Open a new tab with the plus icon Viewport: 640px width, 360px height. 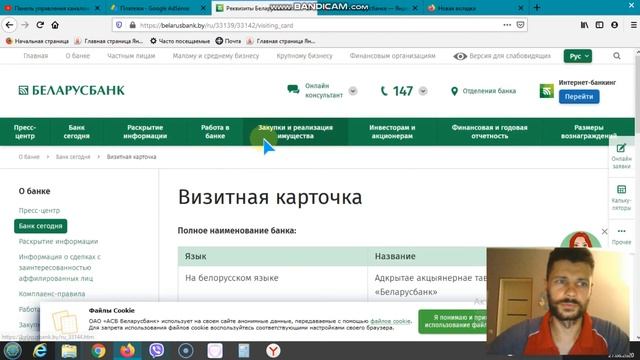tap(537, 8)
